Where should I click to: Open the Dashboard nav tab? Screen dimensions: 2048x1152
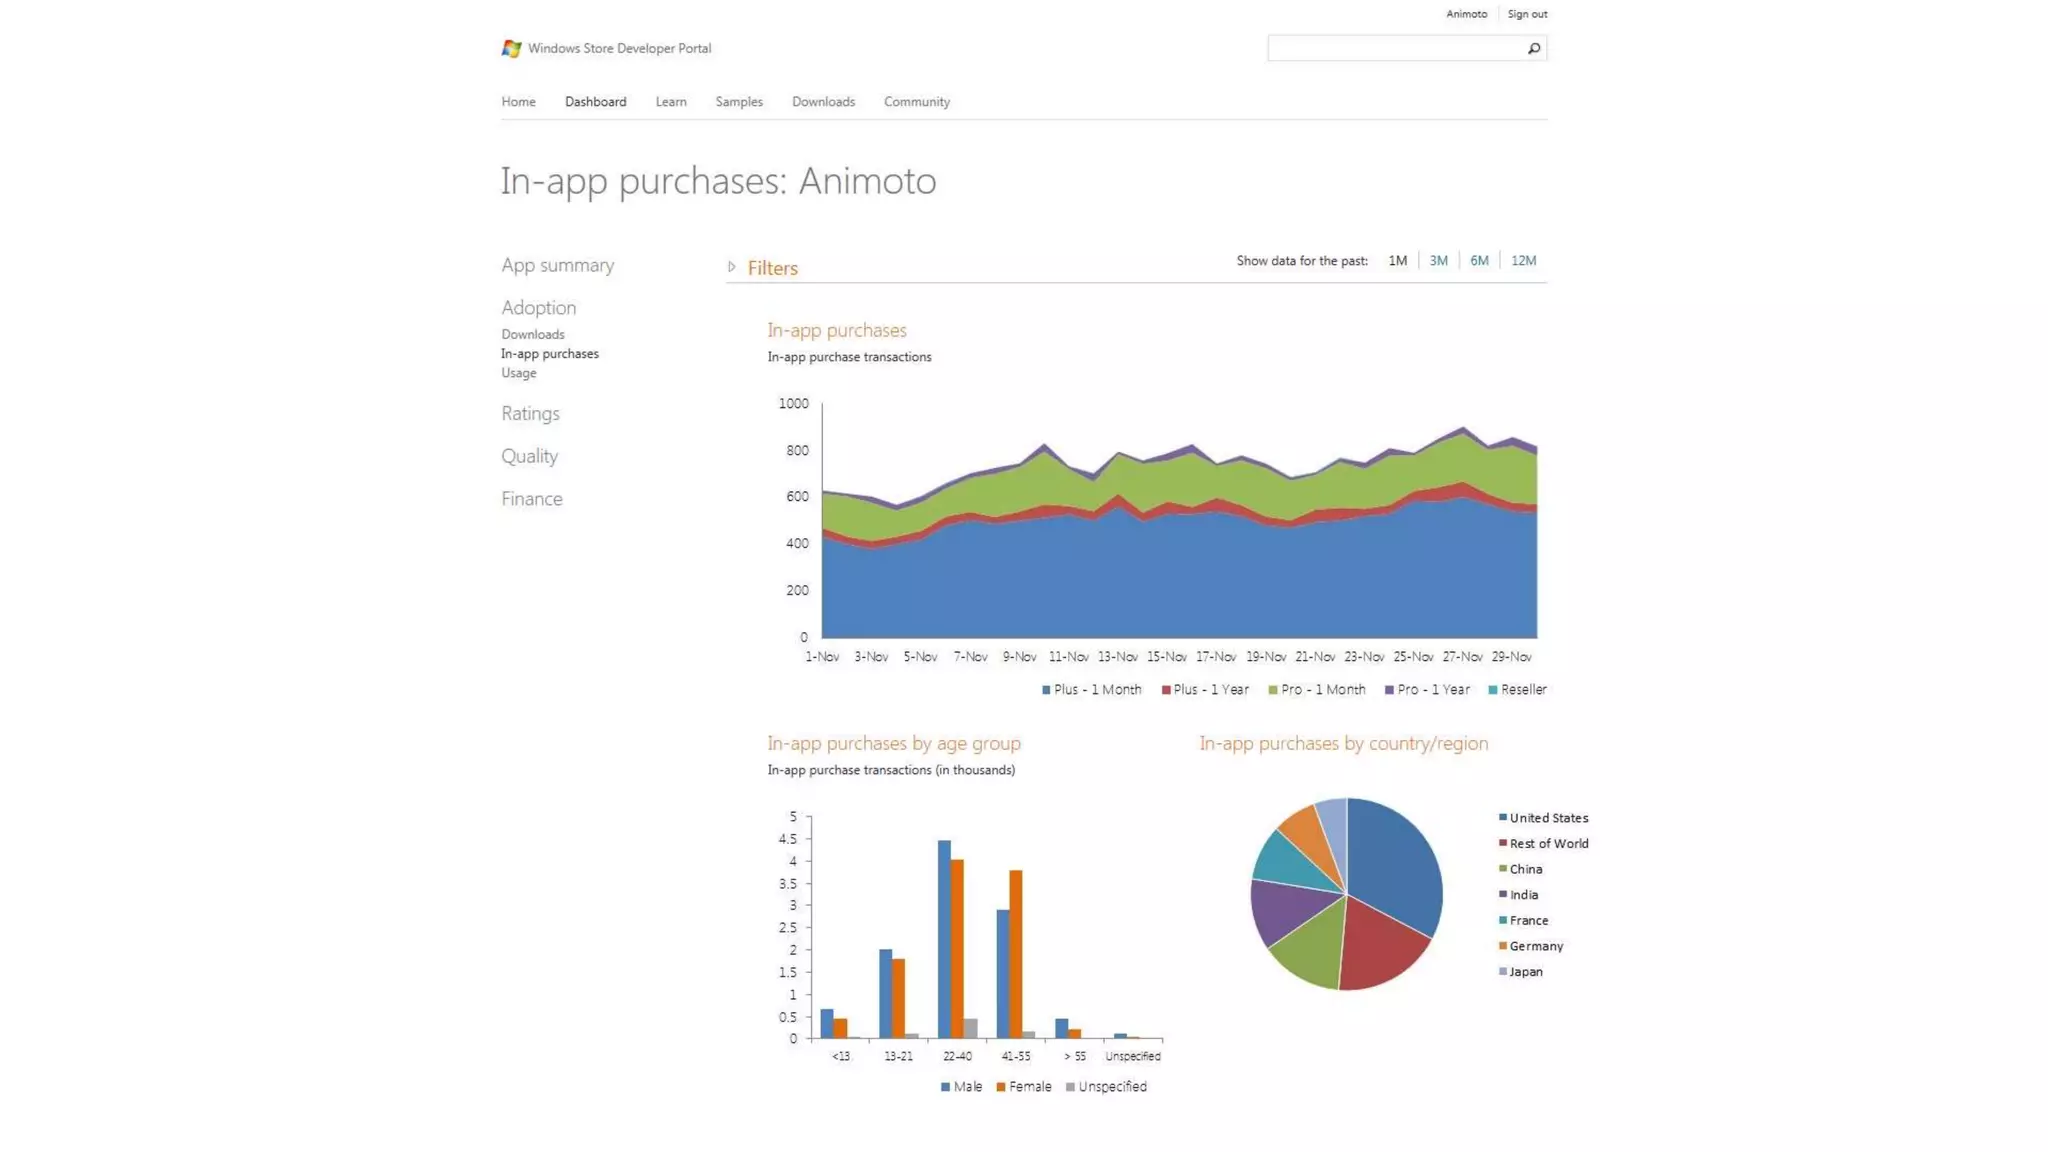click(x=595, y=102)
